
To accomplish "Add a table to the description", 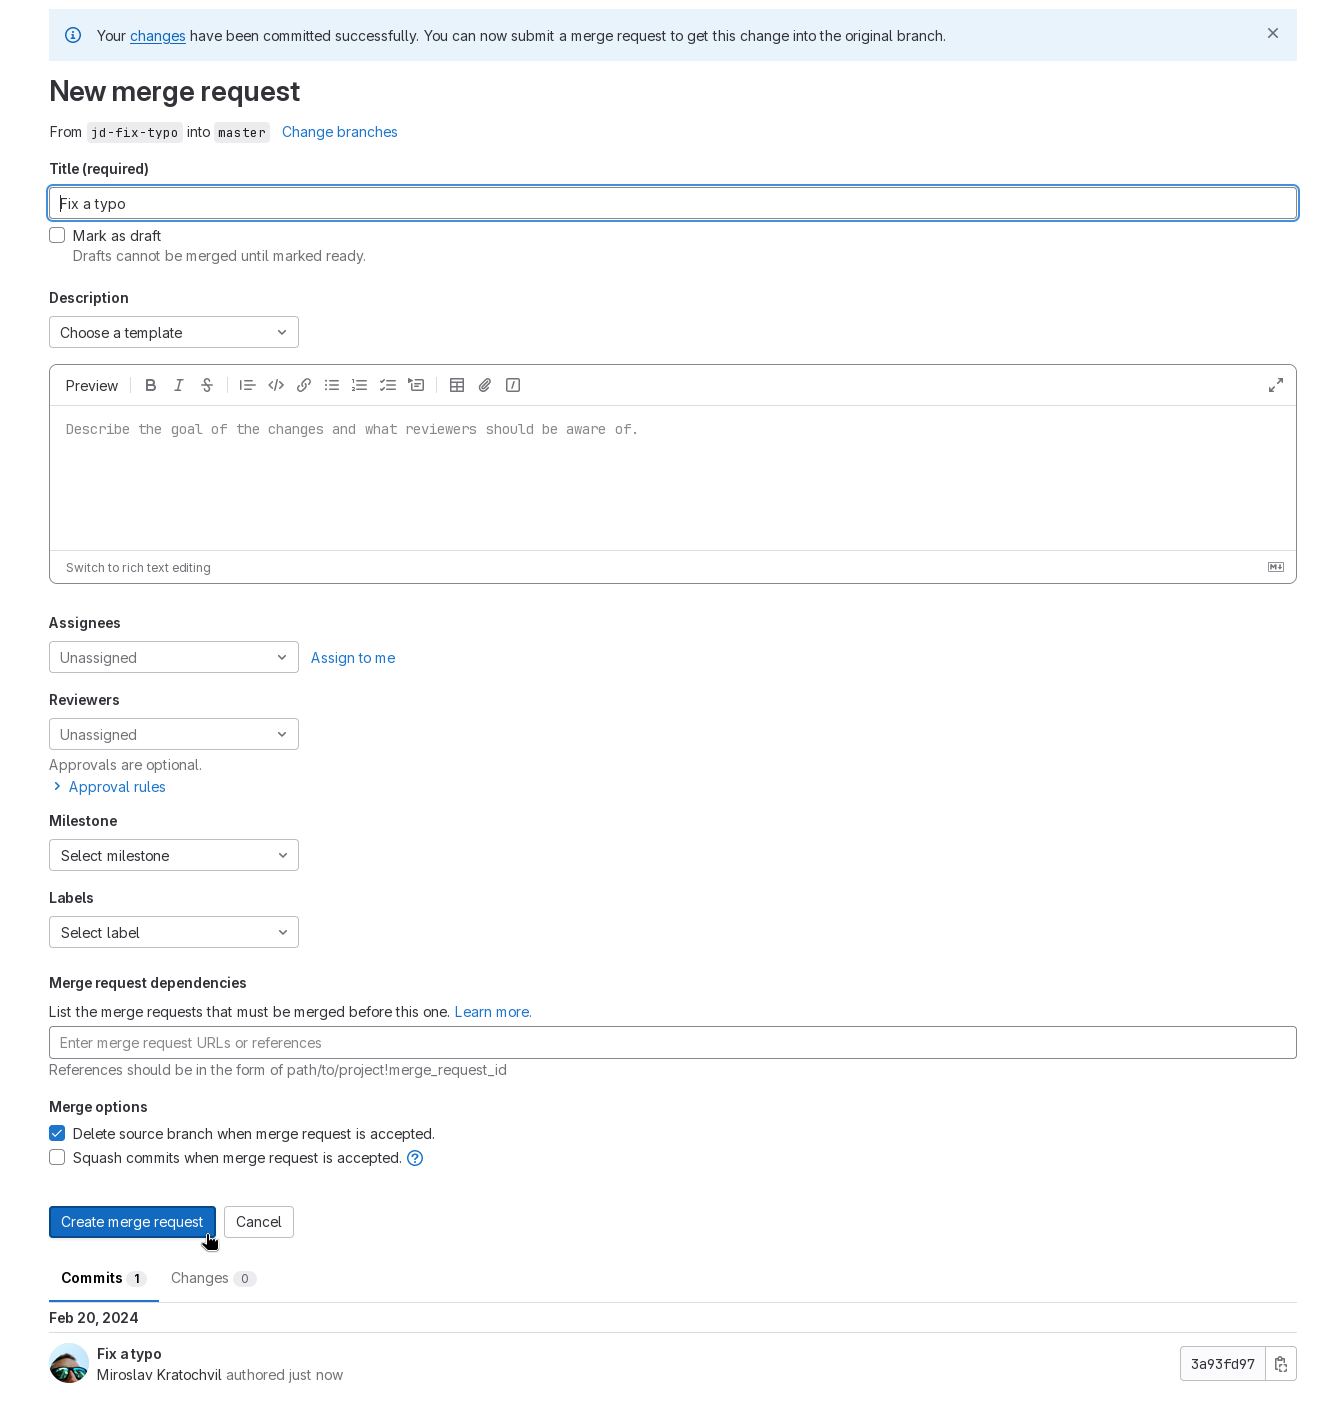I will 457,385.
